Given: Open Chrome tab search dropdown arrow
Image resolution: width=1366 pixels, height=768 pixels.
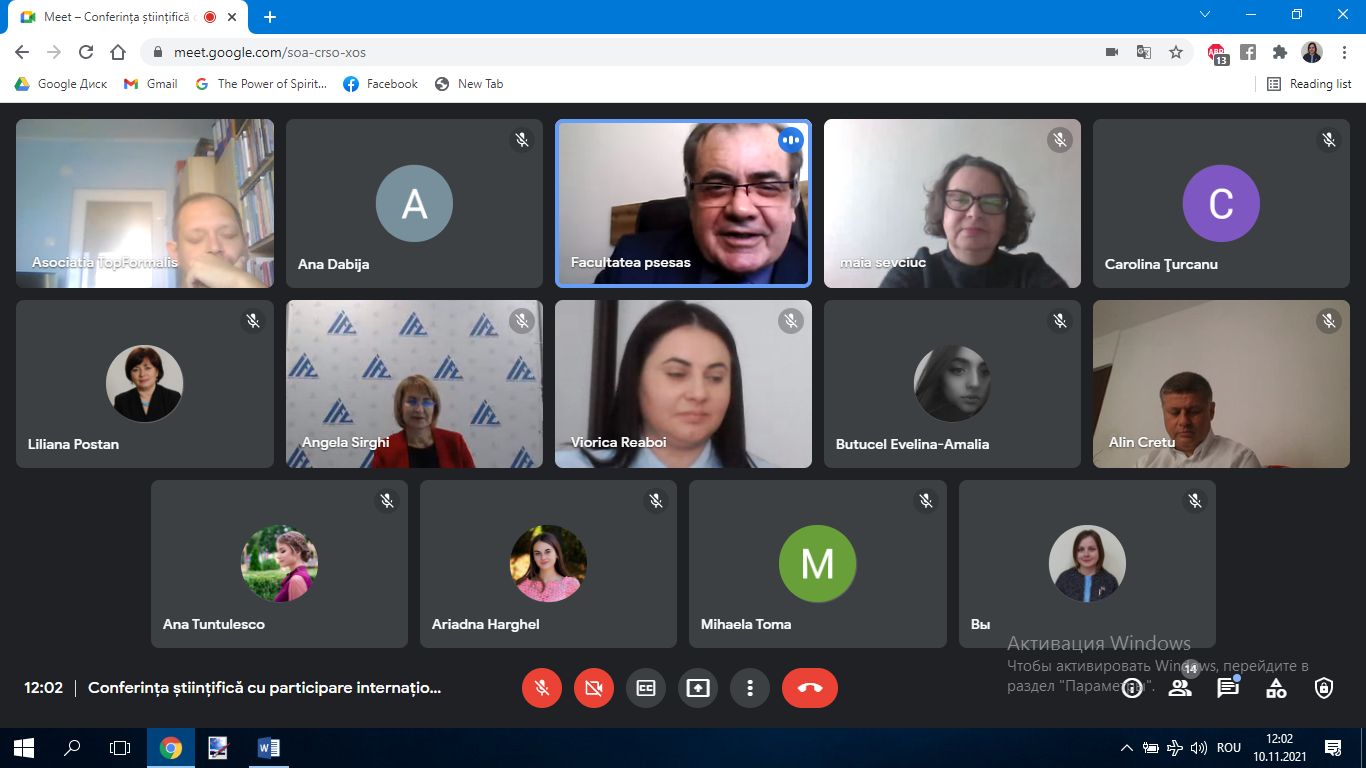Looking at the screenshot, I should pyautogui.click(x=1205, y=15).
